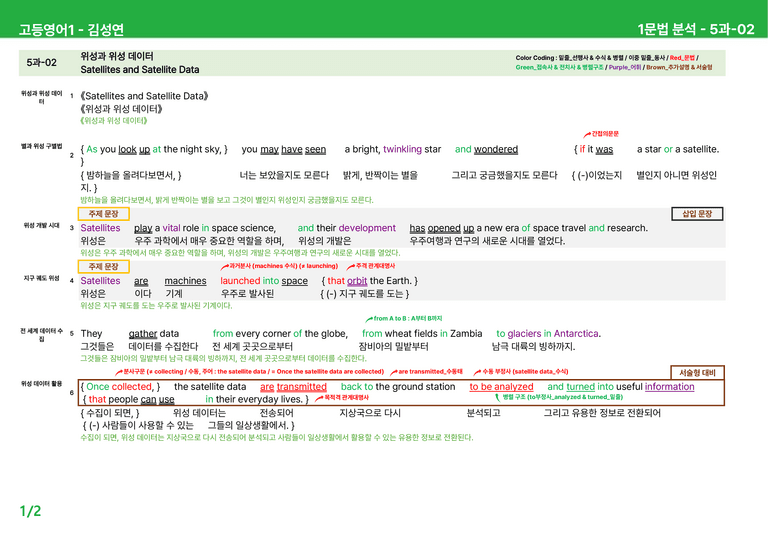Image resolution: width=768 pixels, height=543 pixels.
Task: Click the underlined verb phrase 'may have seen'
Action: click(x=293, y=149)
